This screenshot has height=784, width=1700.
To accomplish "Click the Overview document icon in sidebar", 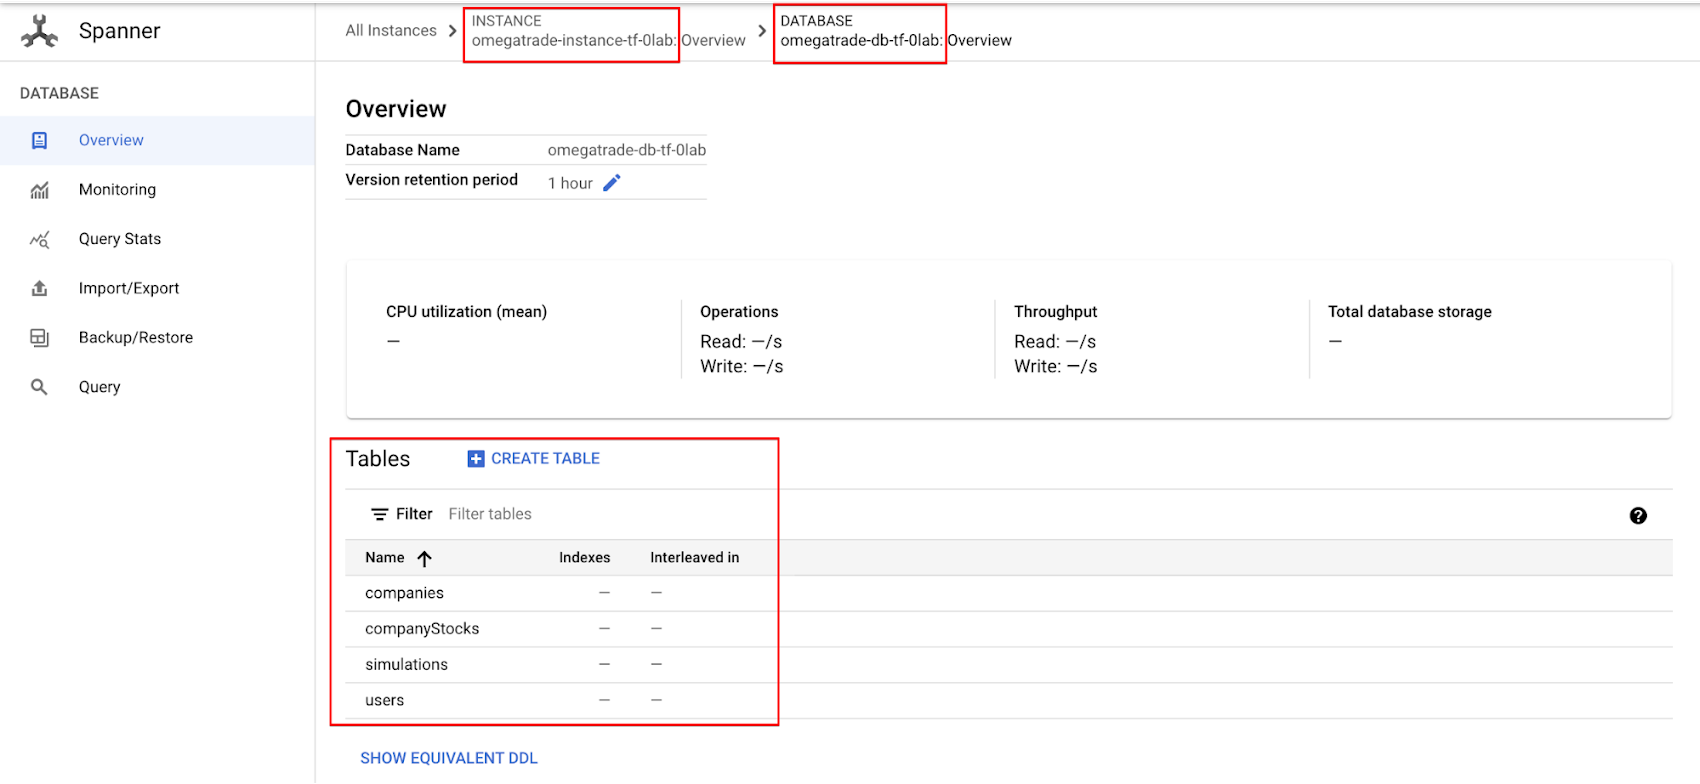I will pos(39,141).
